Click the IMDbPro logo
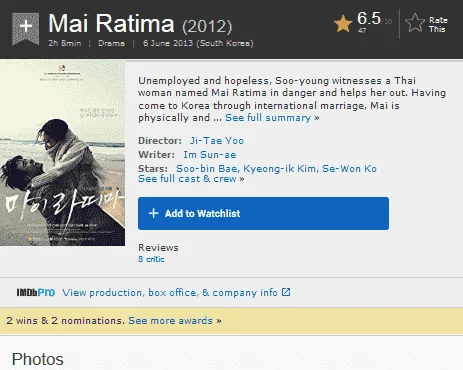The image size is (463, 370). (36, 293)
